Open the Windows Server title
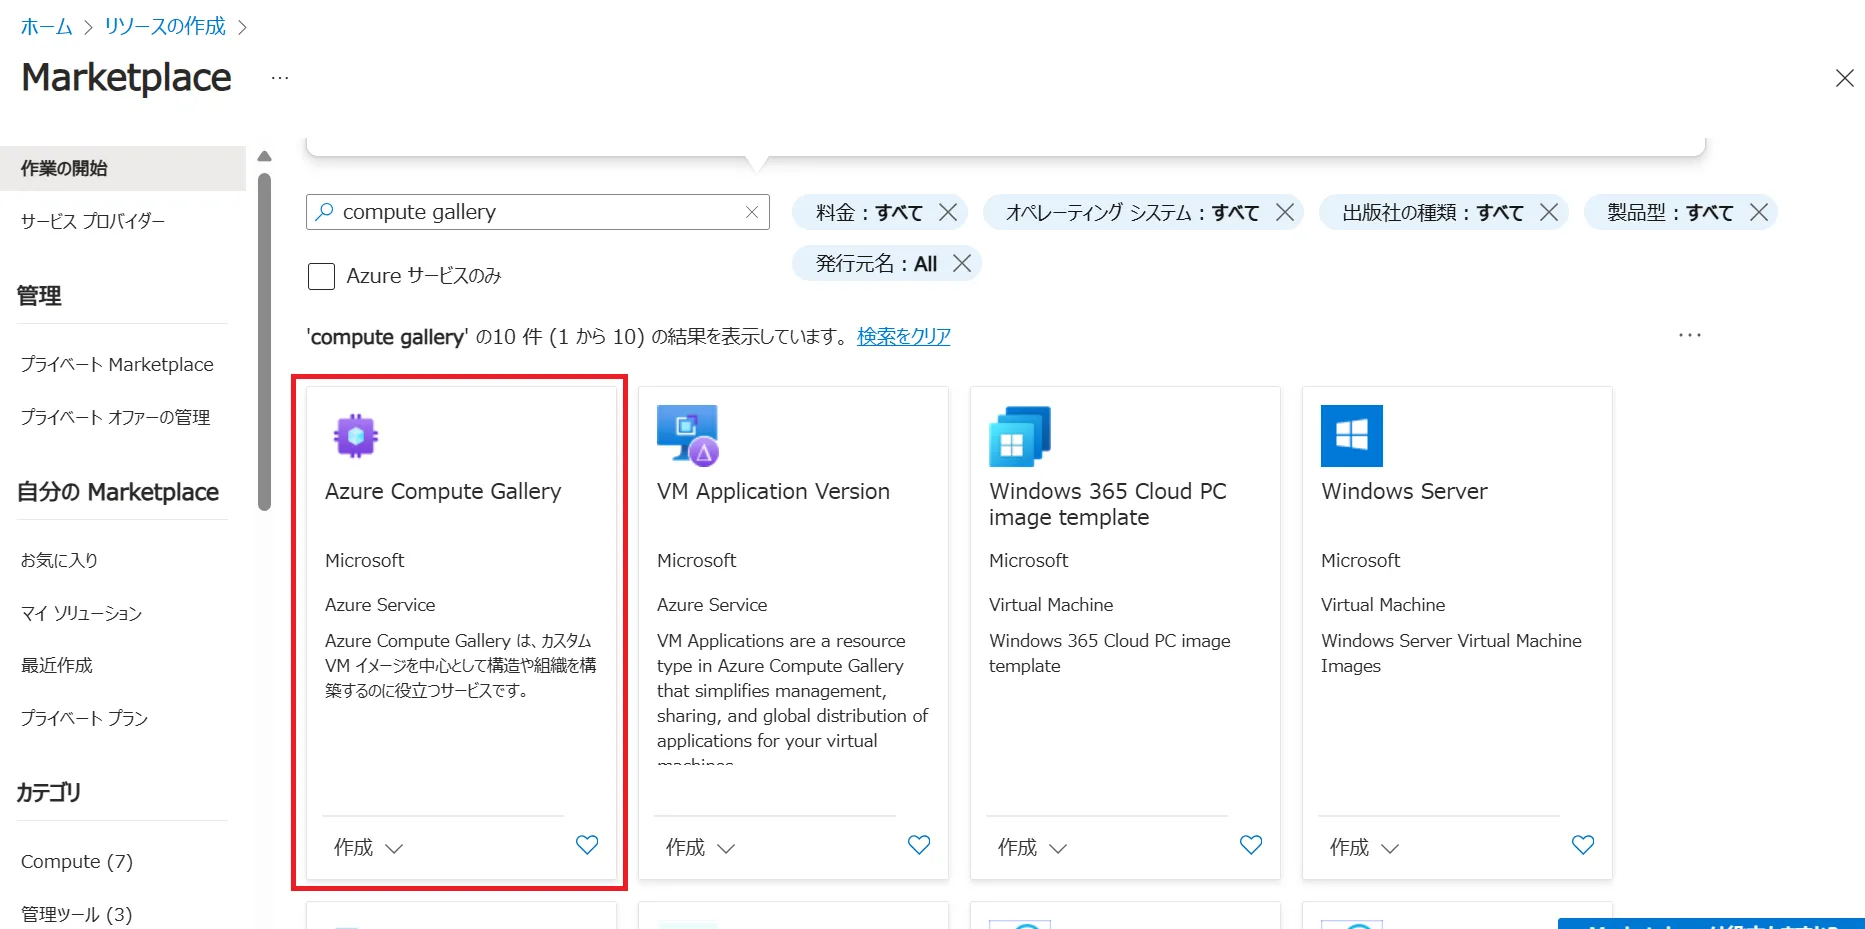Image resolution: width=1865 pixels, height=929 pixels. point(1404,491)
